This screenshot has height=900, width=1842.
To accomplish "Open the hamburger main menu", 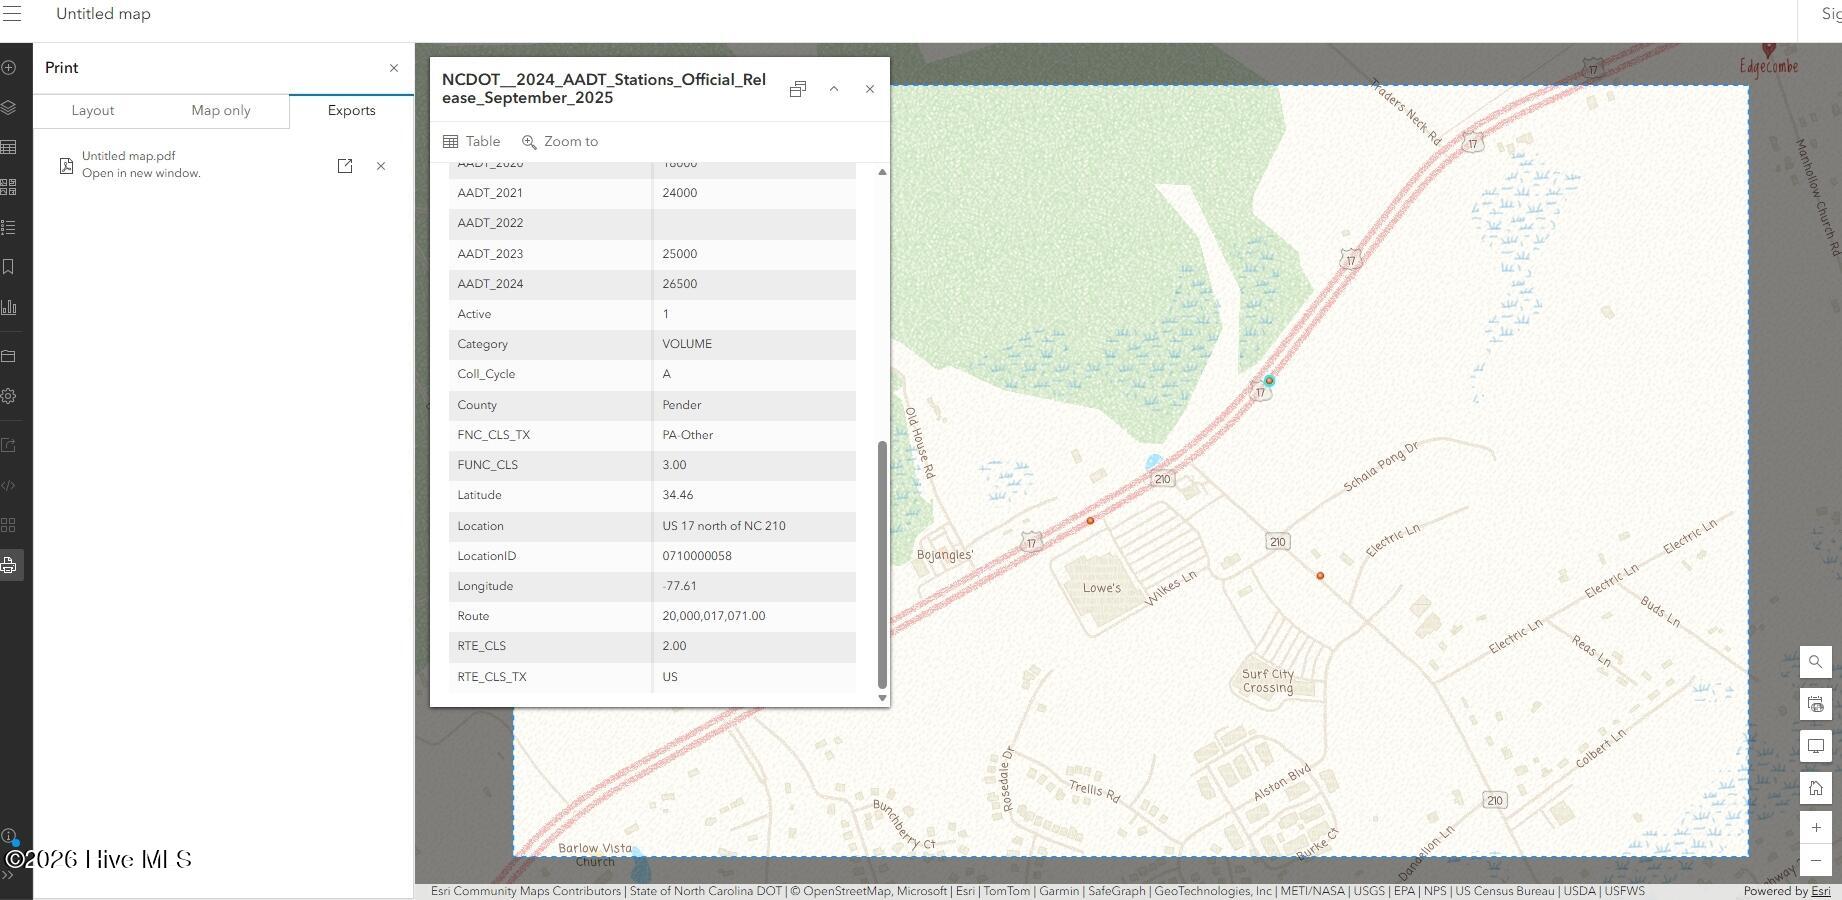I will 12,14.
